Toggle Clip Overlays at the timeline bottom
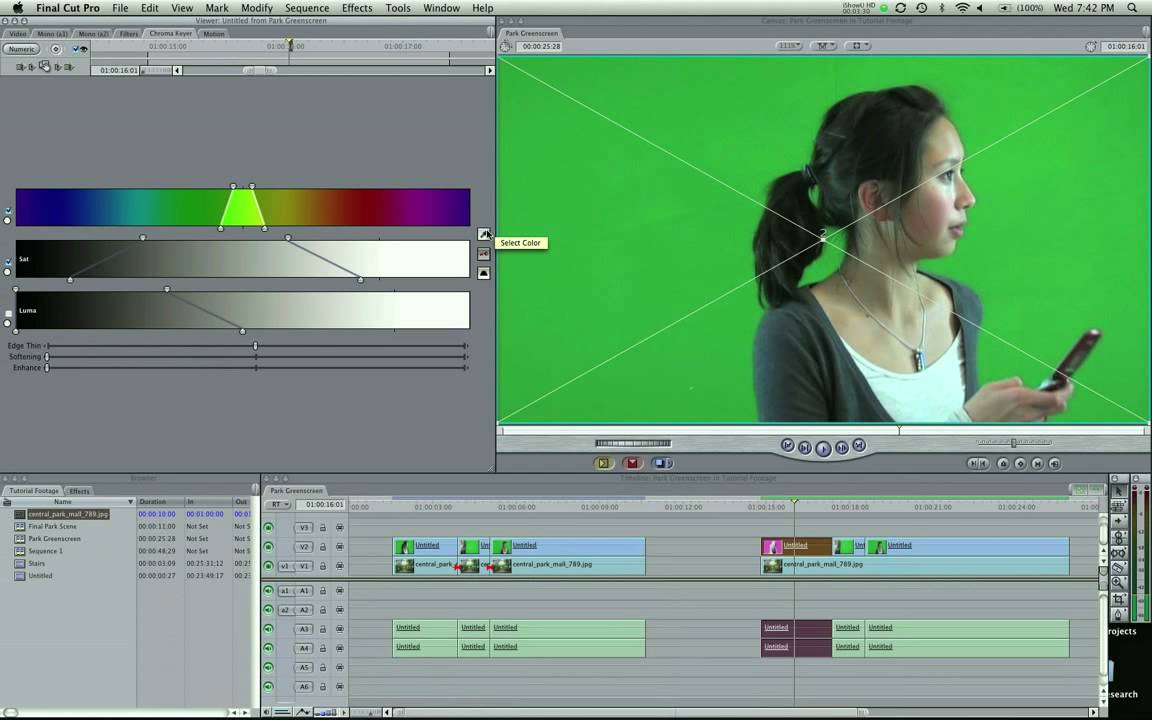Screen dimensions: 1152x720 pyautogui.click(x=303, y=712)
